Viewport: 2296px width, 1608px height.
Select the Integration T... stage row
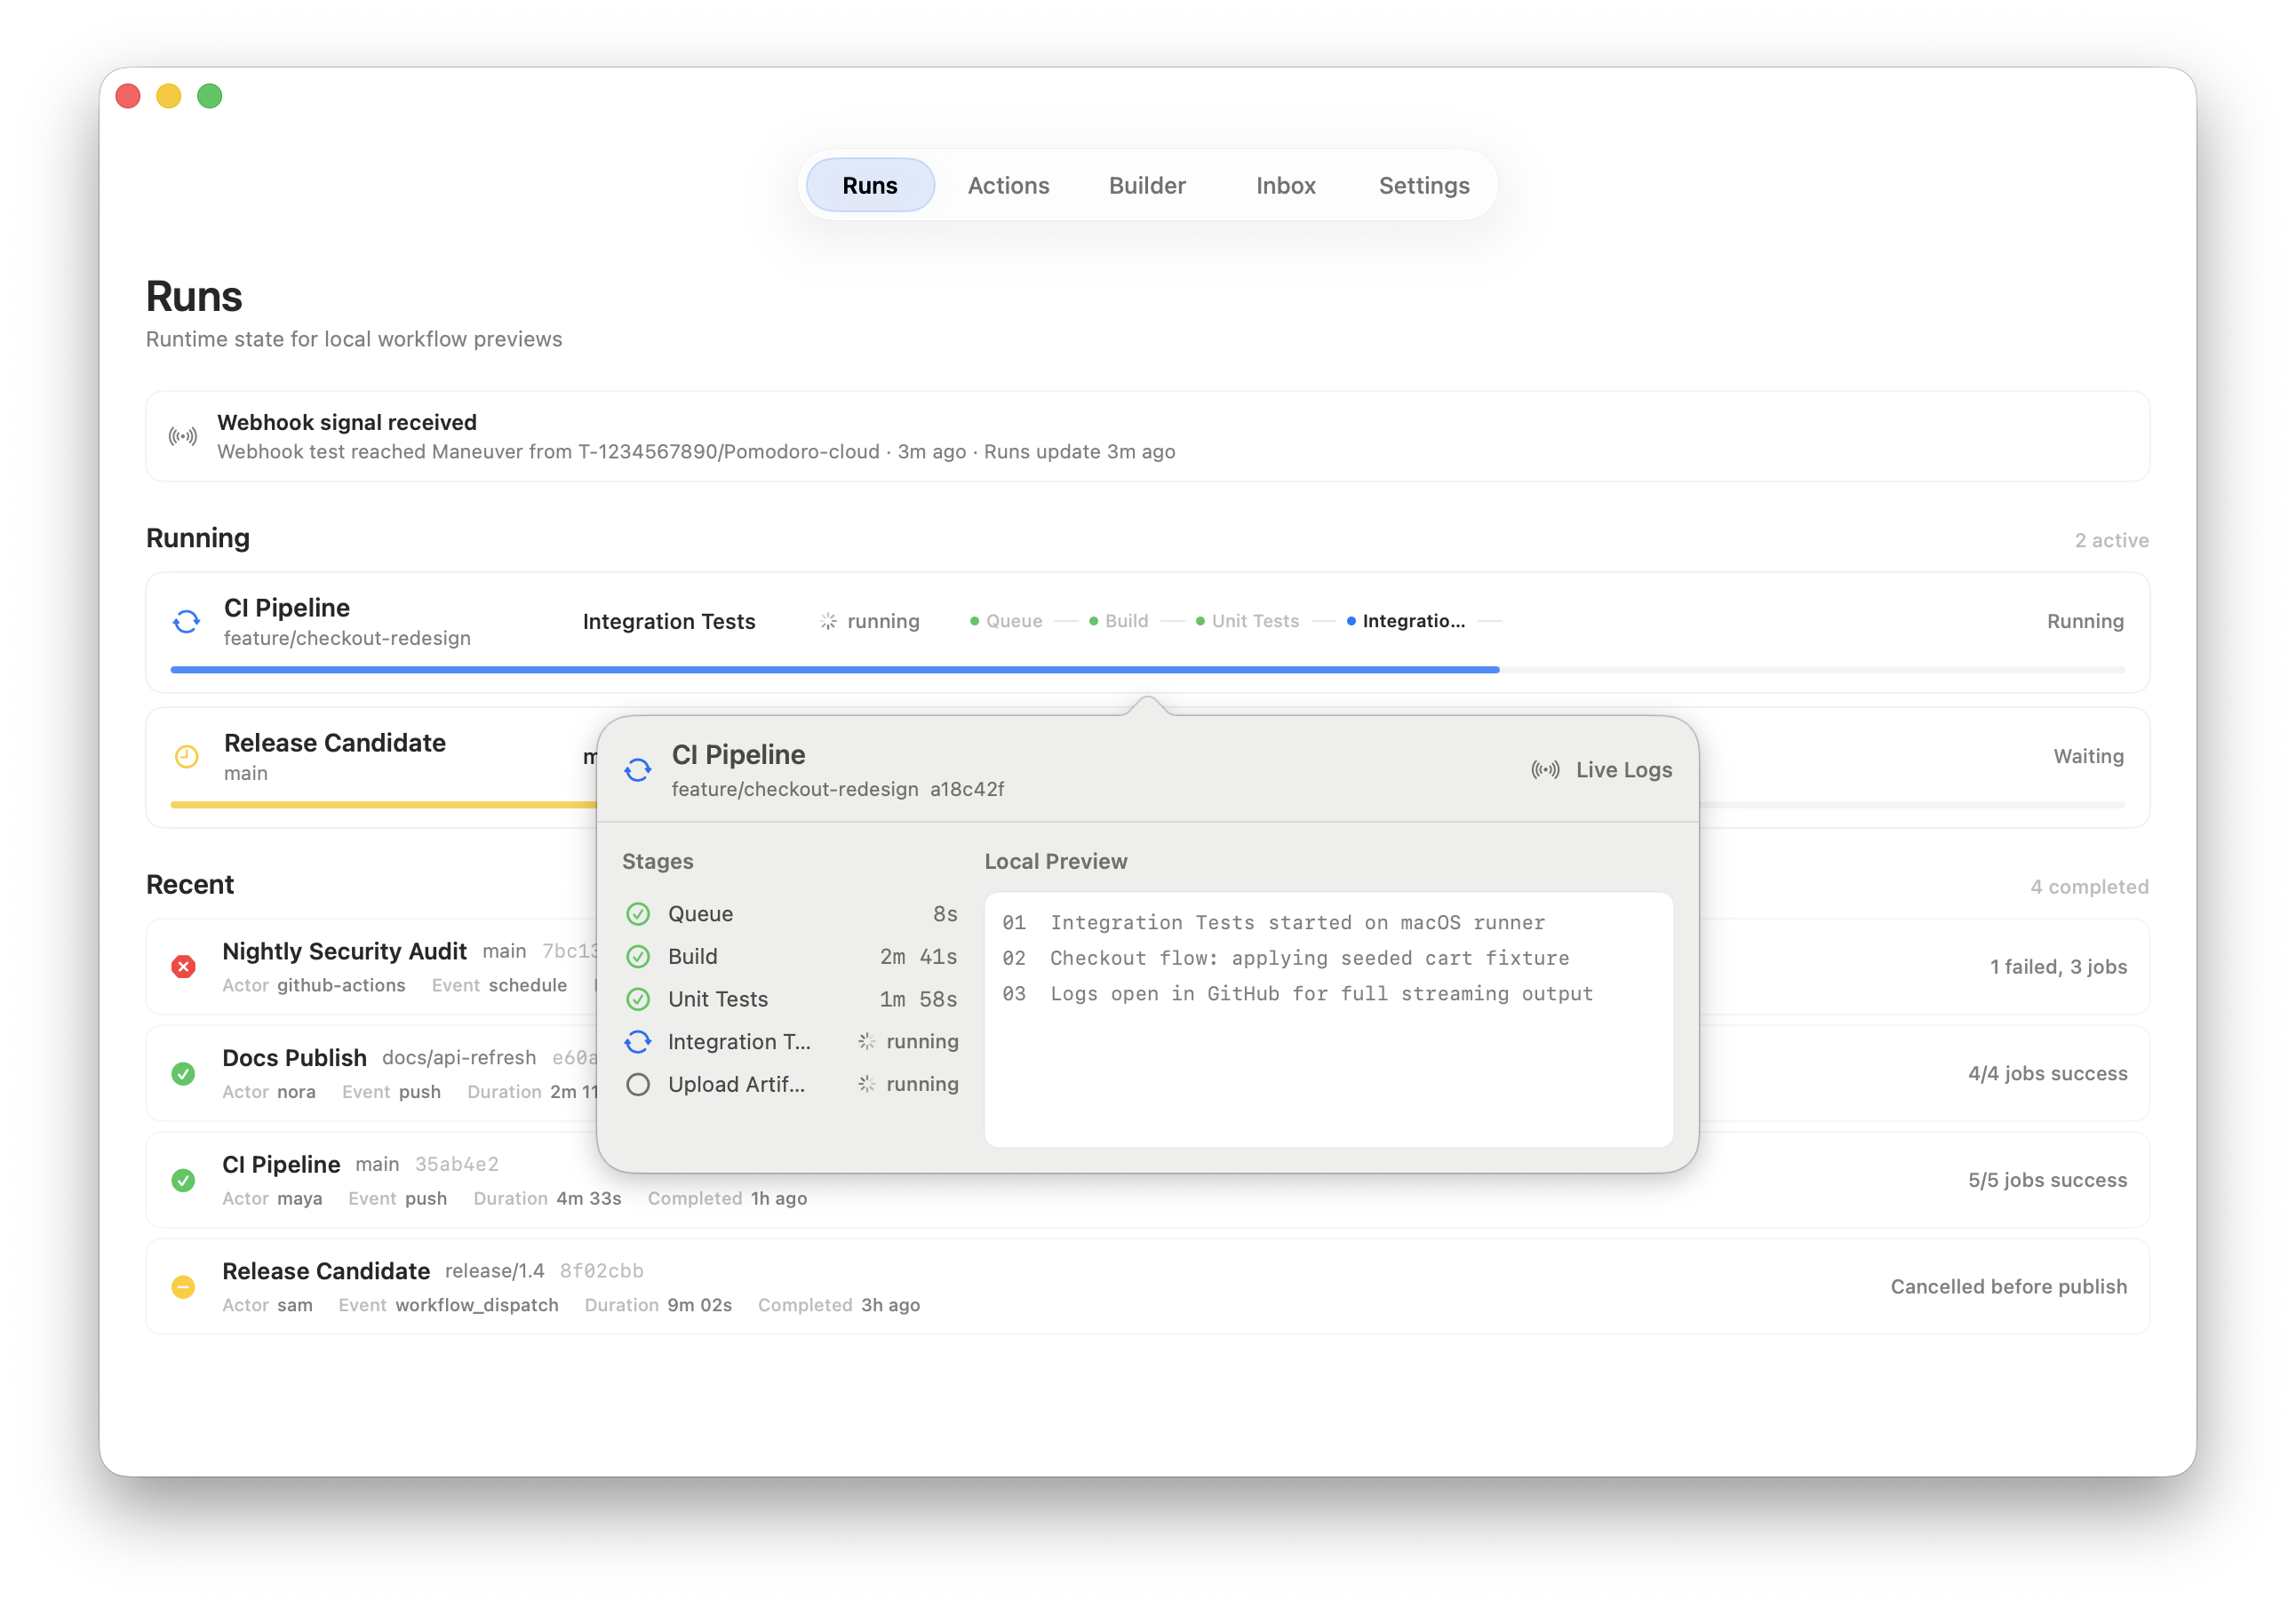click(x=791, y=1042)
